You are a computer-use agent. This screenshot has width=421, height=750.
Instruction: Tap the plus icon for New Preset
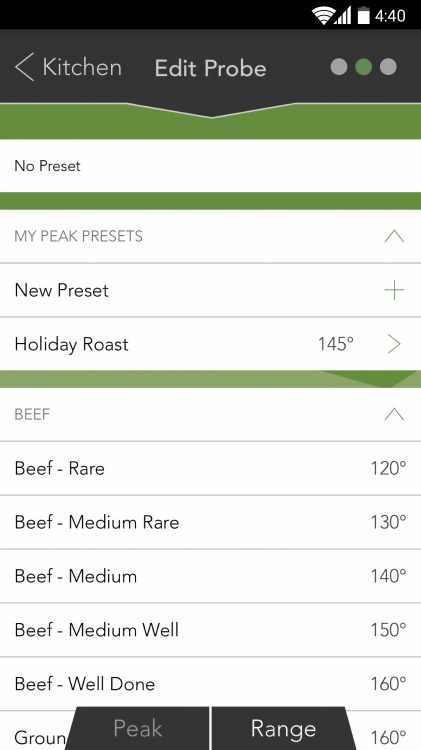(394, 290)
